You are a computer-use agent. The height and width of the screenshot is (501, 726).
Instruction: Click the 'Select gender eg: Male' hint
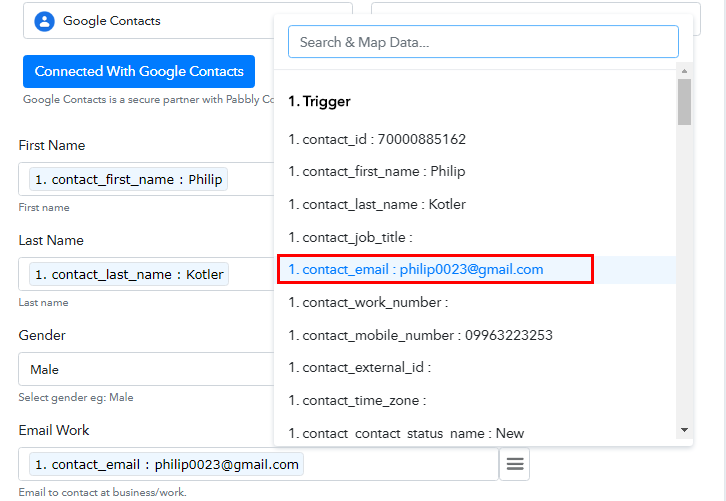click(76, 397)
